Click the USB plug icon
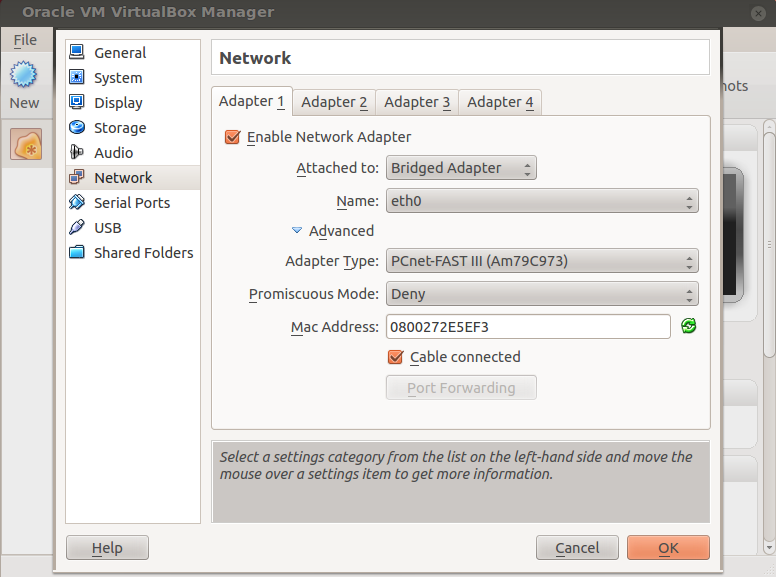The height and width of the screenshot is (577, 776). pyautogui.click(x=77, y=227)
